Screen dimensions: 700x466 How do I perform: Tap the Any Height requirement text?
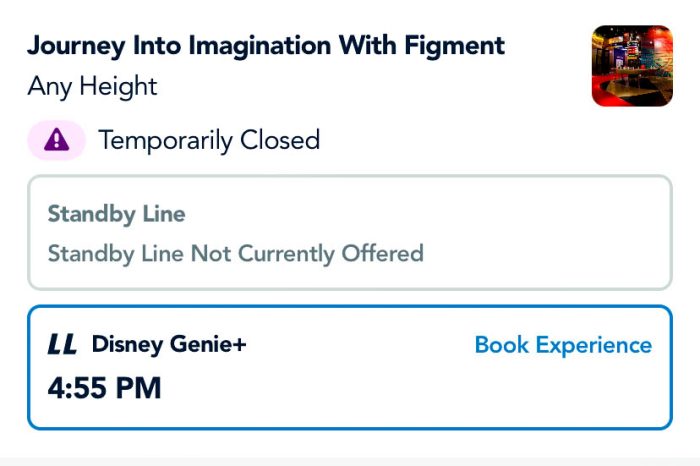[x=92, y=86]
